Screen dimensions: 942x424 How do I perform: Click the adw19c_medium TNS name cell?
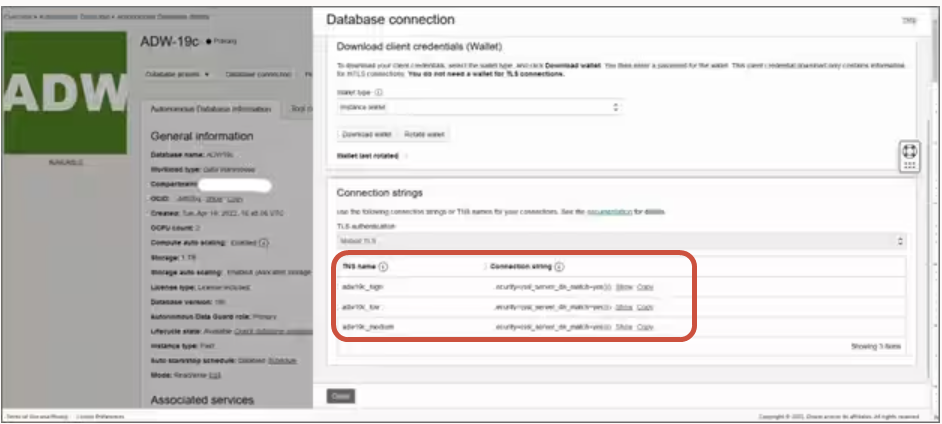point(368,327)
